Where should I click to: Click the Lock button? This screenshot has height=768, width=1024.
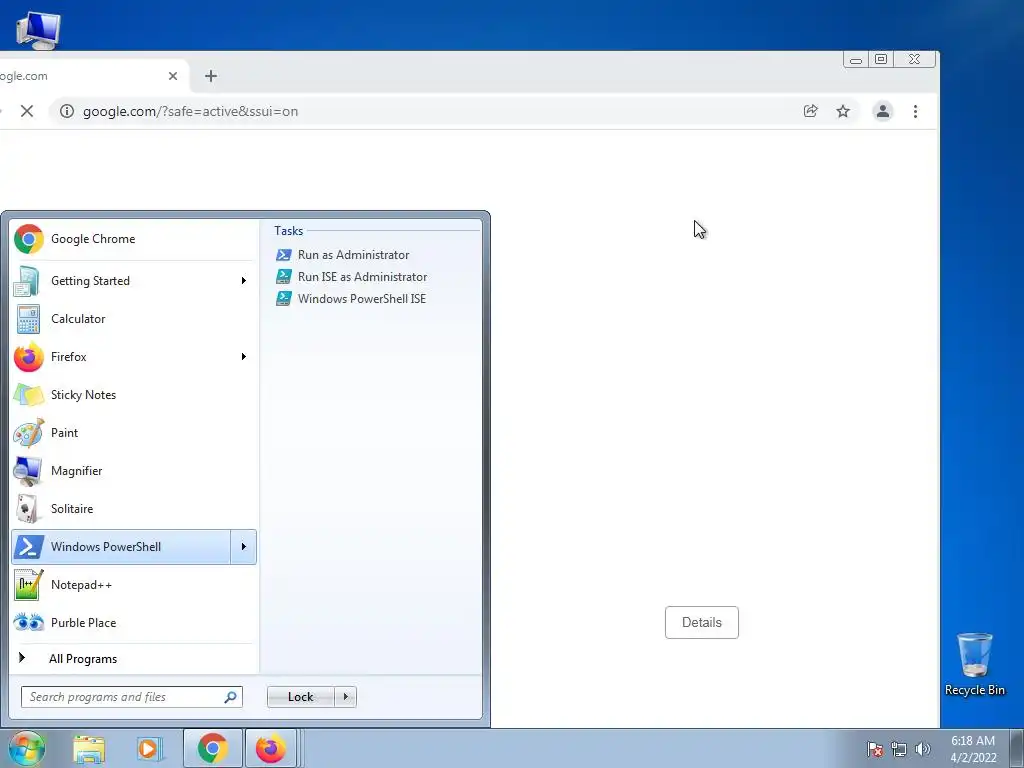click(x=301, y=697)
